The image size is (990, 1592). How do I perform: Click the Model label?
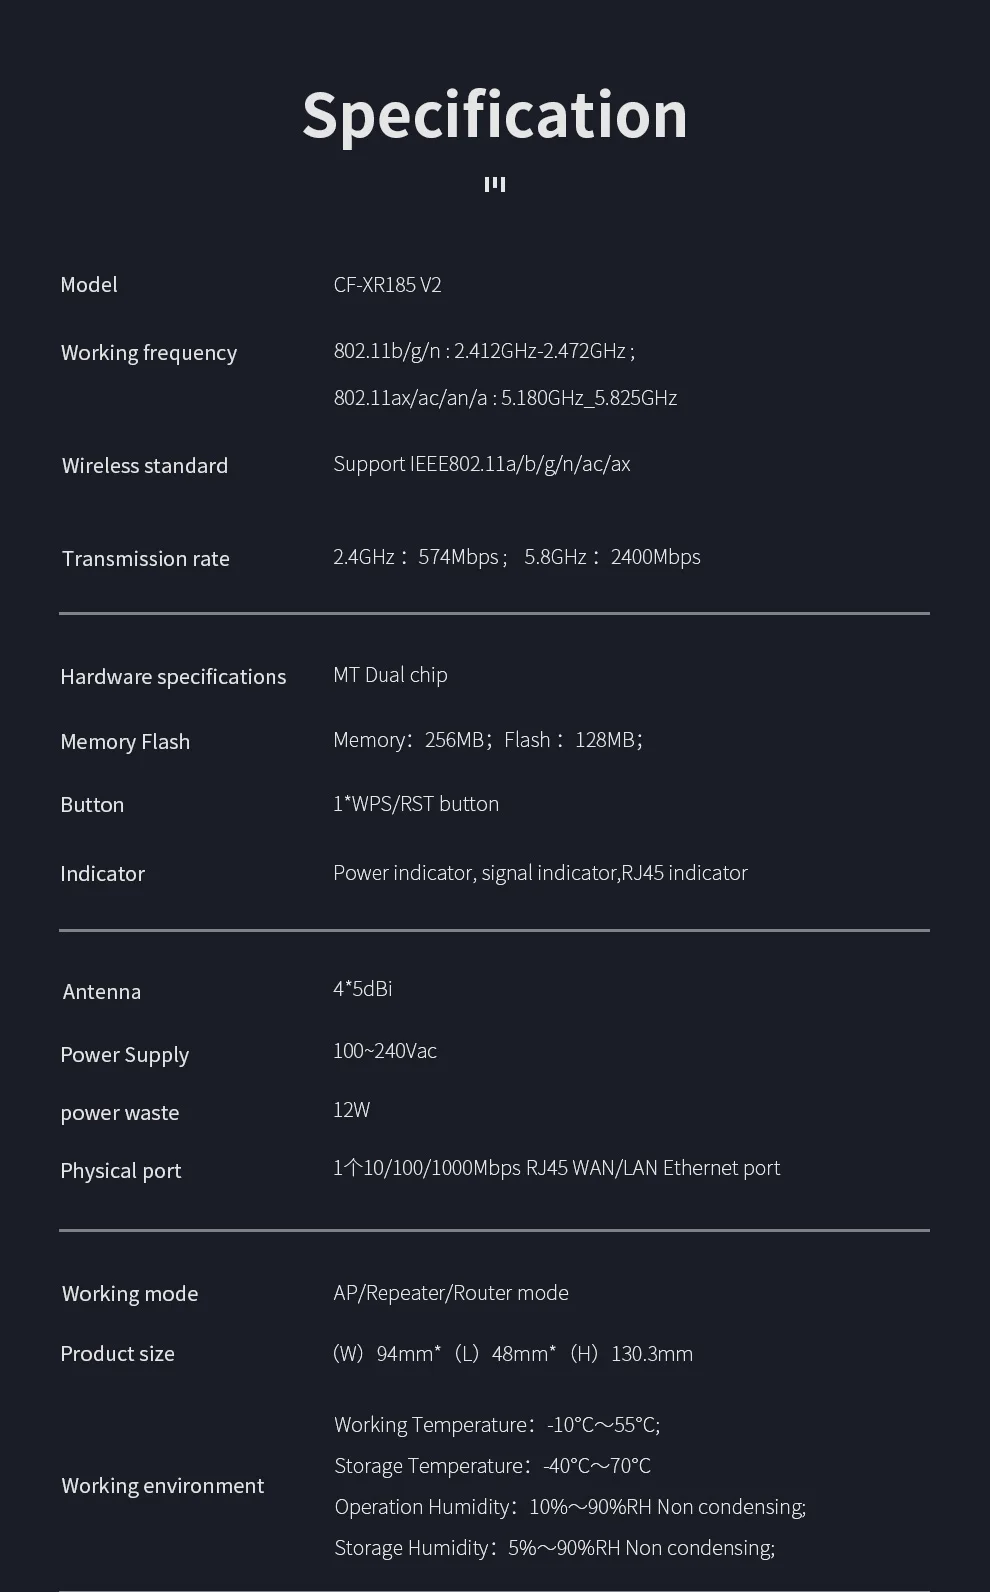89,285
